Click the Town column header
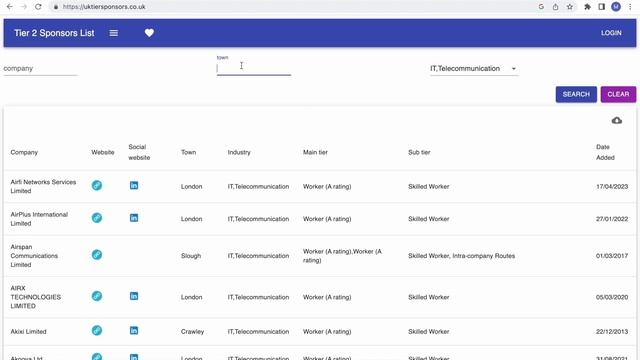The height and width of the screenshot is (360, 640). point(189,152)
